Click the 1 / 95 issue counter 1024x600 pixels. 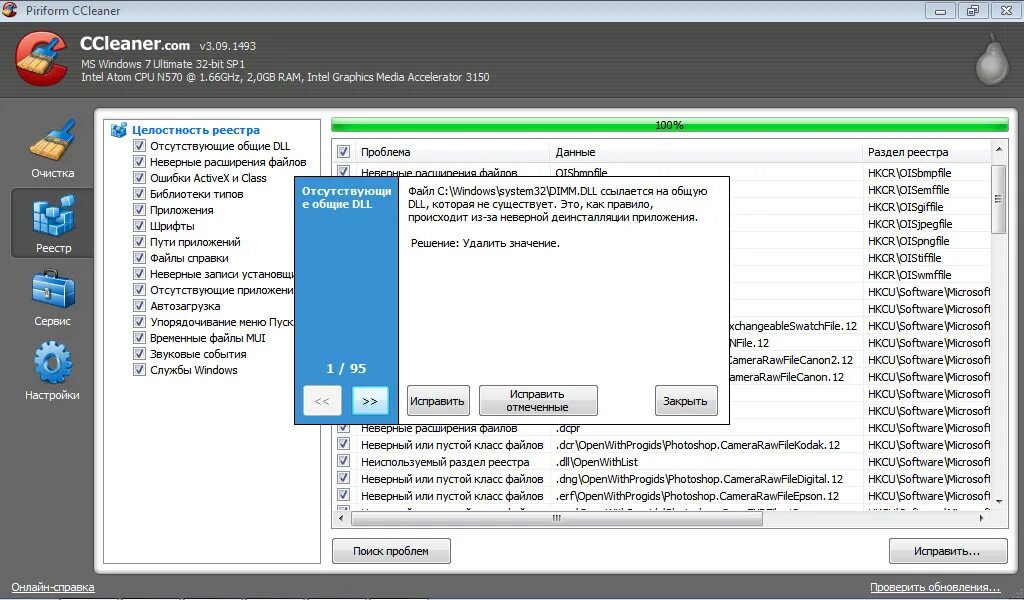click(x=346, y=368)
